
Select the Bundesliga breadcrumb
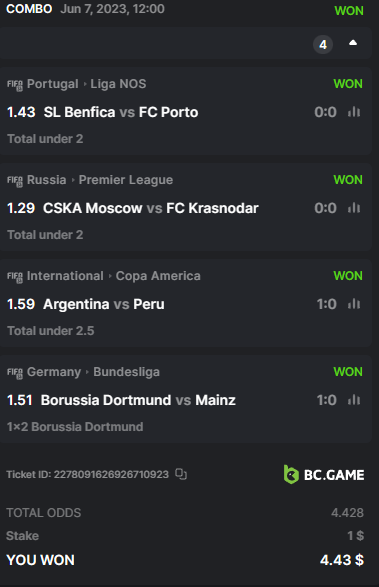coord(127,372)
